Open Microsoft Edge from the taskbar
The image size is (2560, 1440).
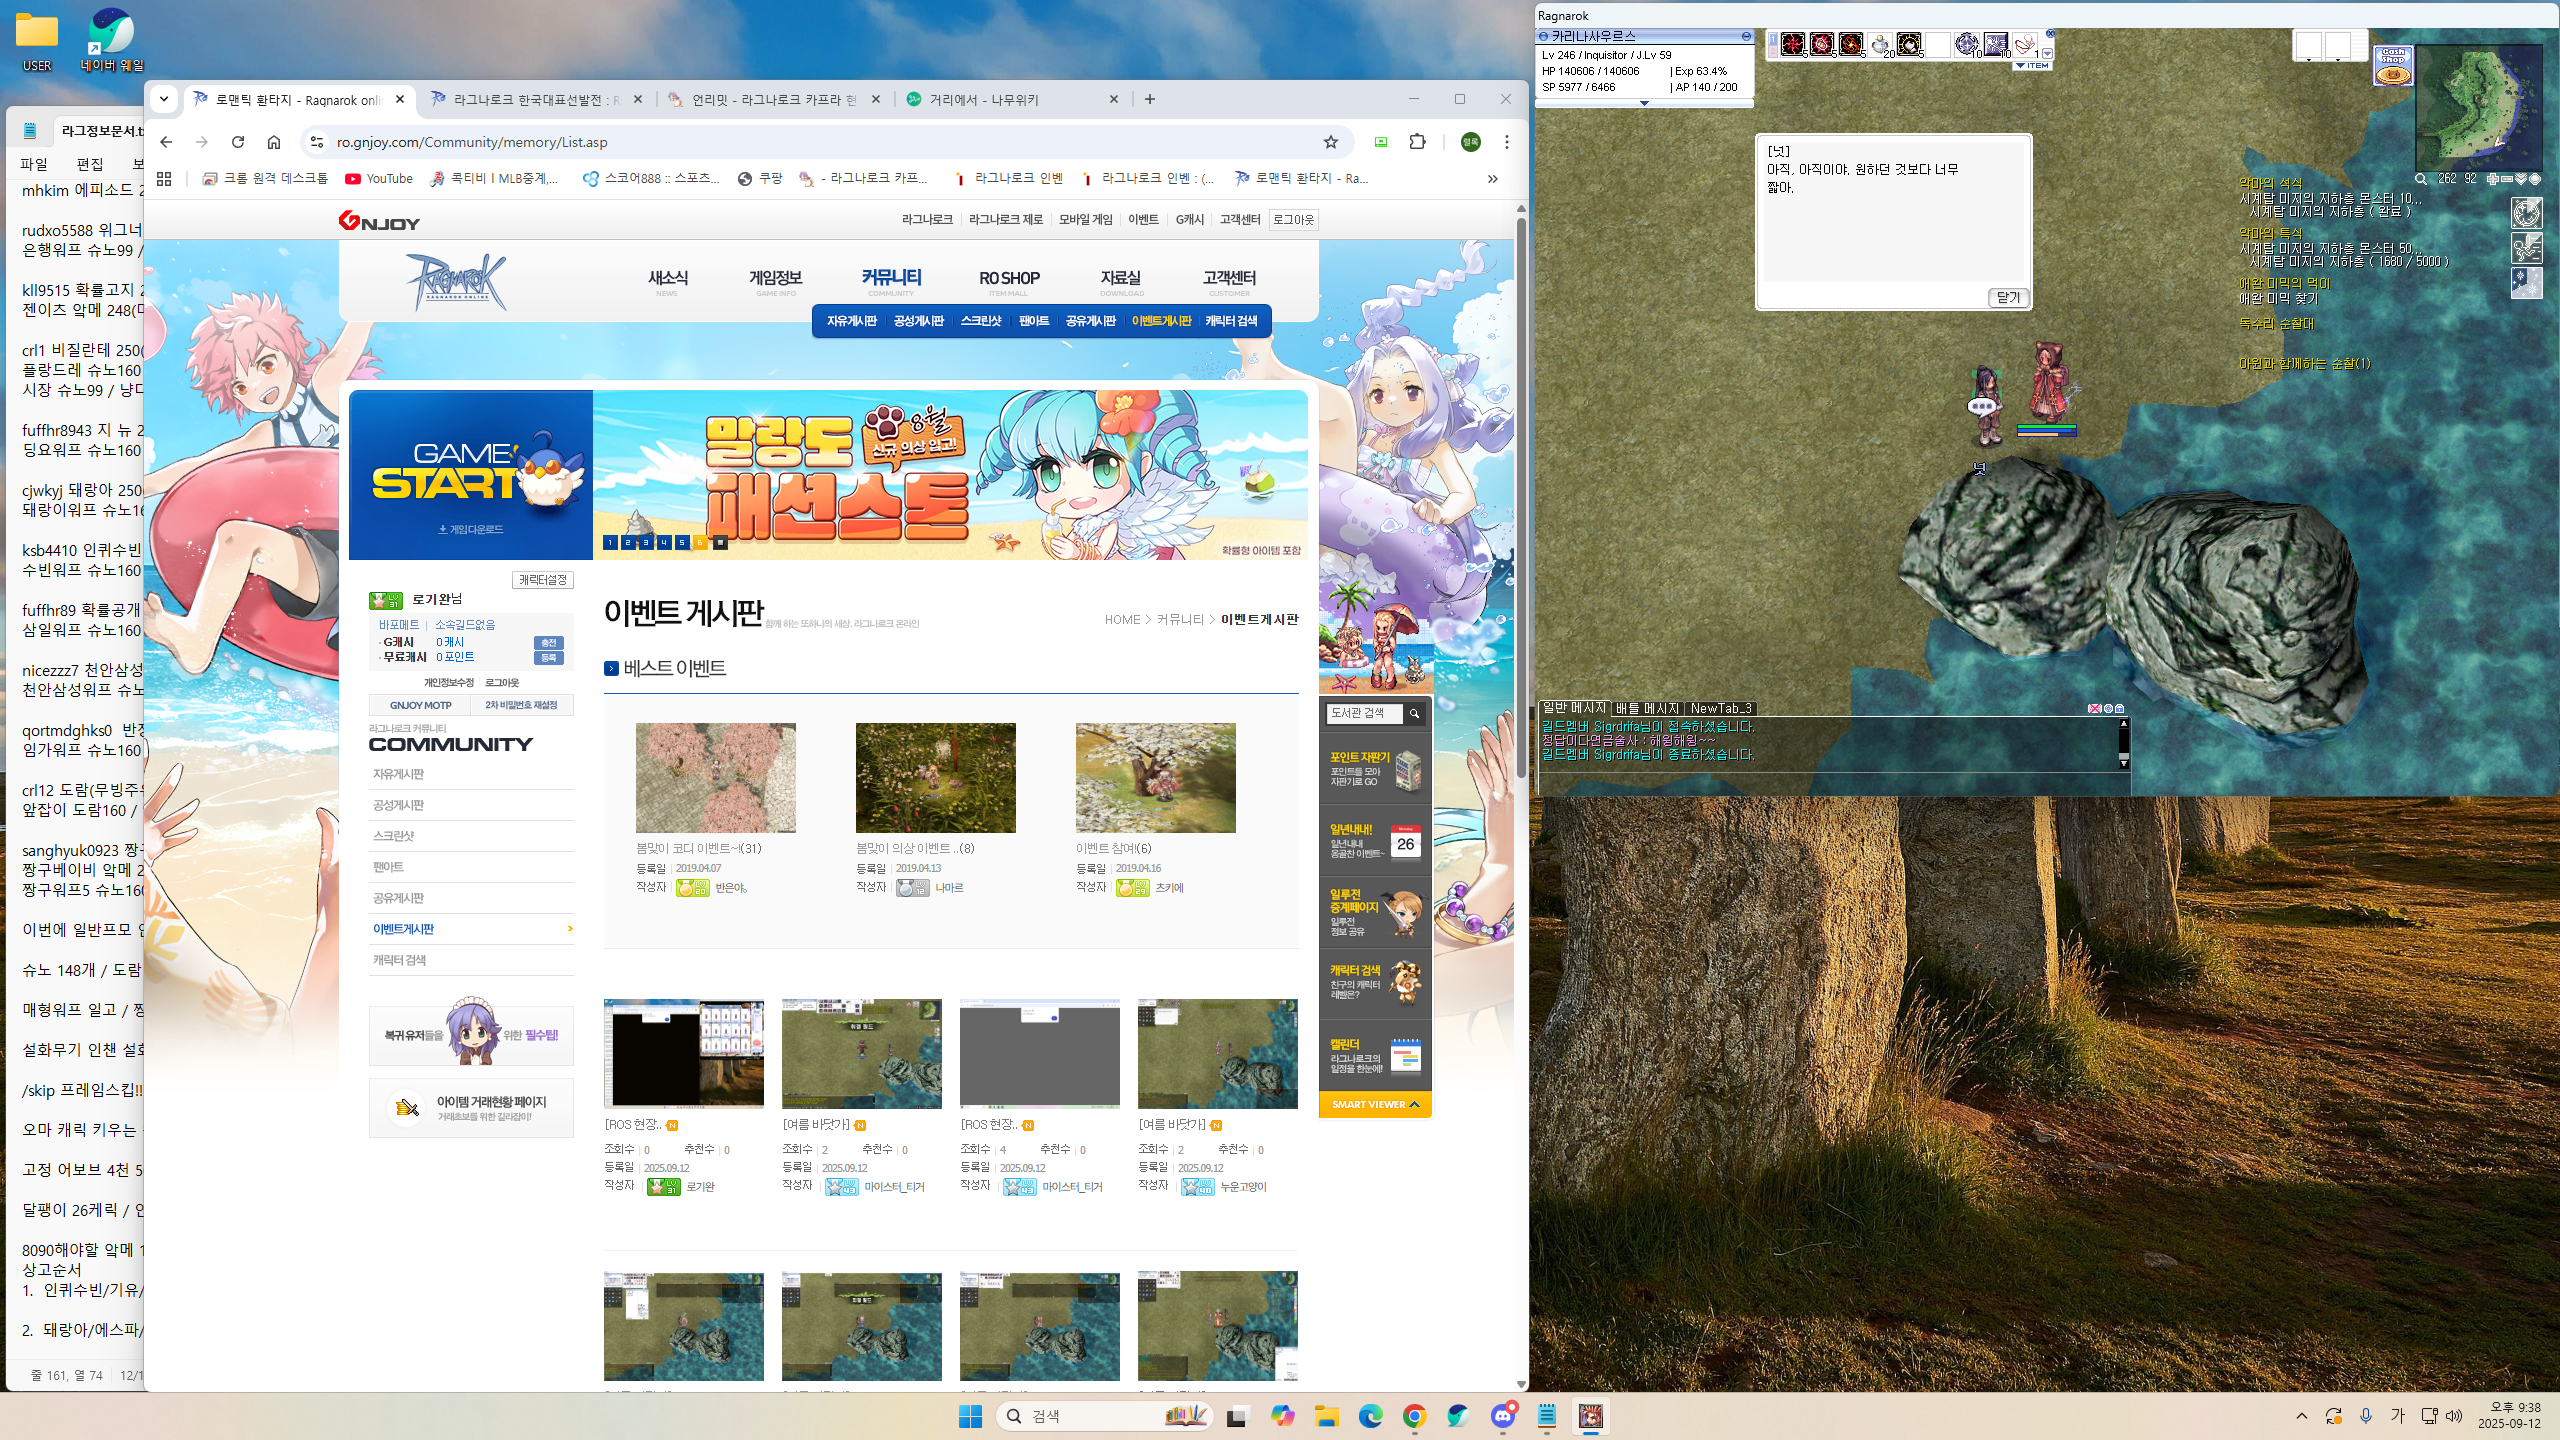(x=1370, y=1415)
